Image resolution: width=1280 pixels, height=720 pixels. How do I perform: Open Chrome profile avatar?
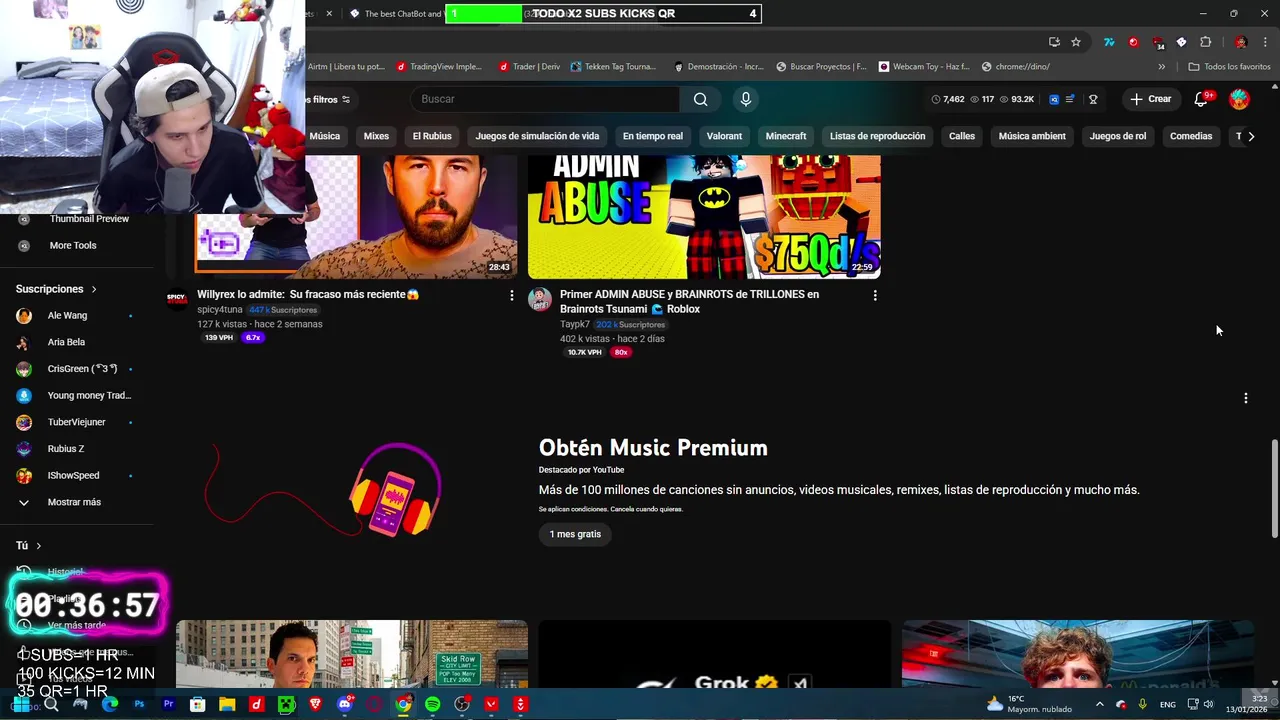pyautogui.click(x=1241, y=42)
